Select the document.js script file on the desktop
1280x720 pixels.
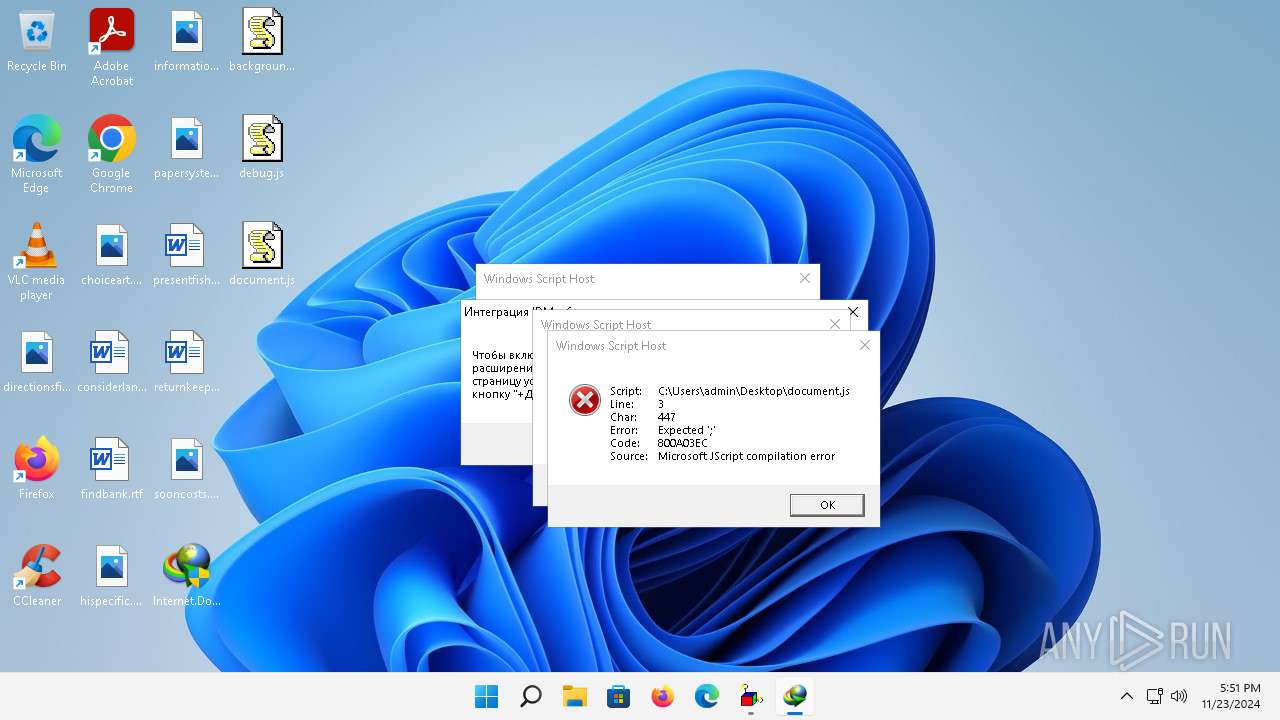(262, 255)
